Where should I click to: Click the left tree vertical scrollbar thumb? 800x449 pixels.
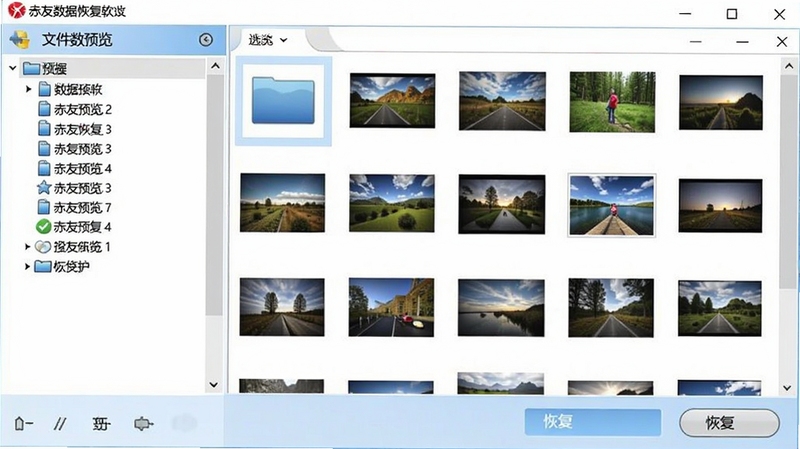[214, 195]
